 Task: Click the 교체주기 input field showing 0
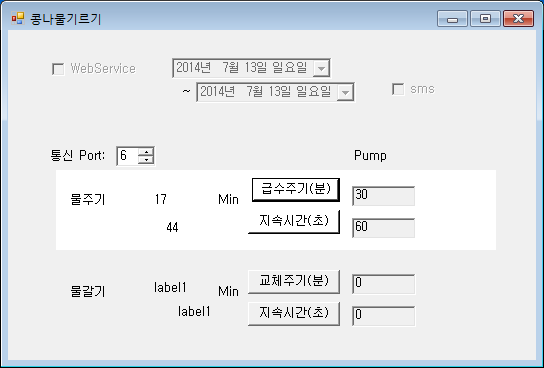[x=383, y=284]
